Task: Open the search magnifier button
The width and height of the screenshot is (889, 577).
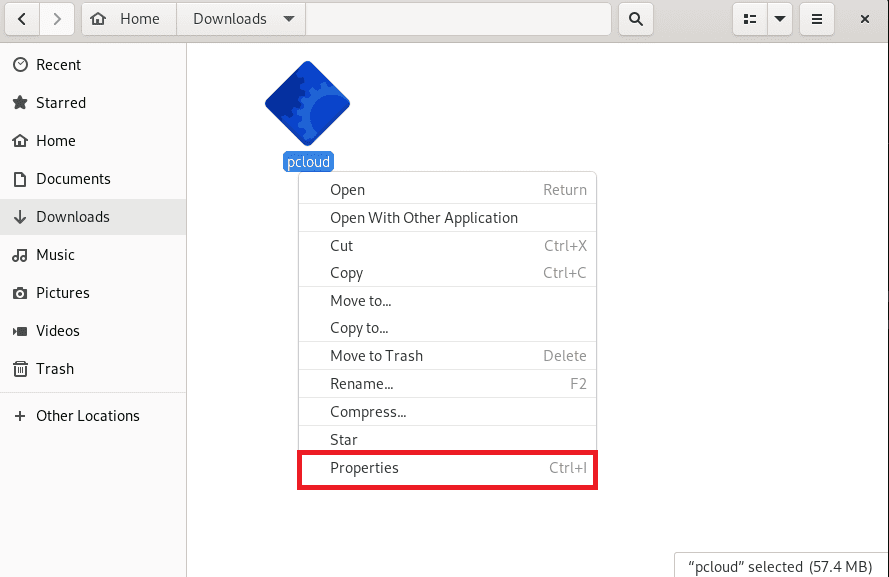Action: click(636, 19)
